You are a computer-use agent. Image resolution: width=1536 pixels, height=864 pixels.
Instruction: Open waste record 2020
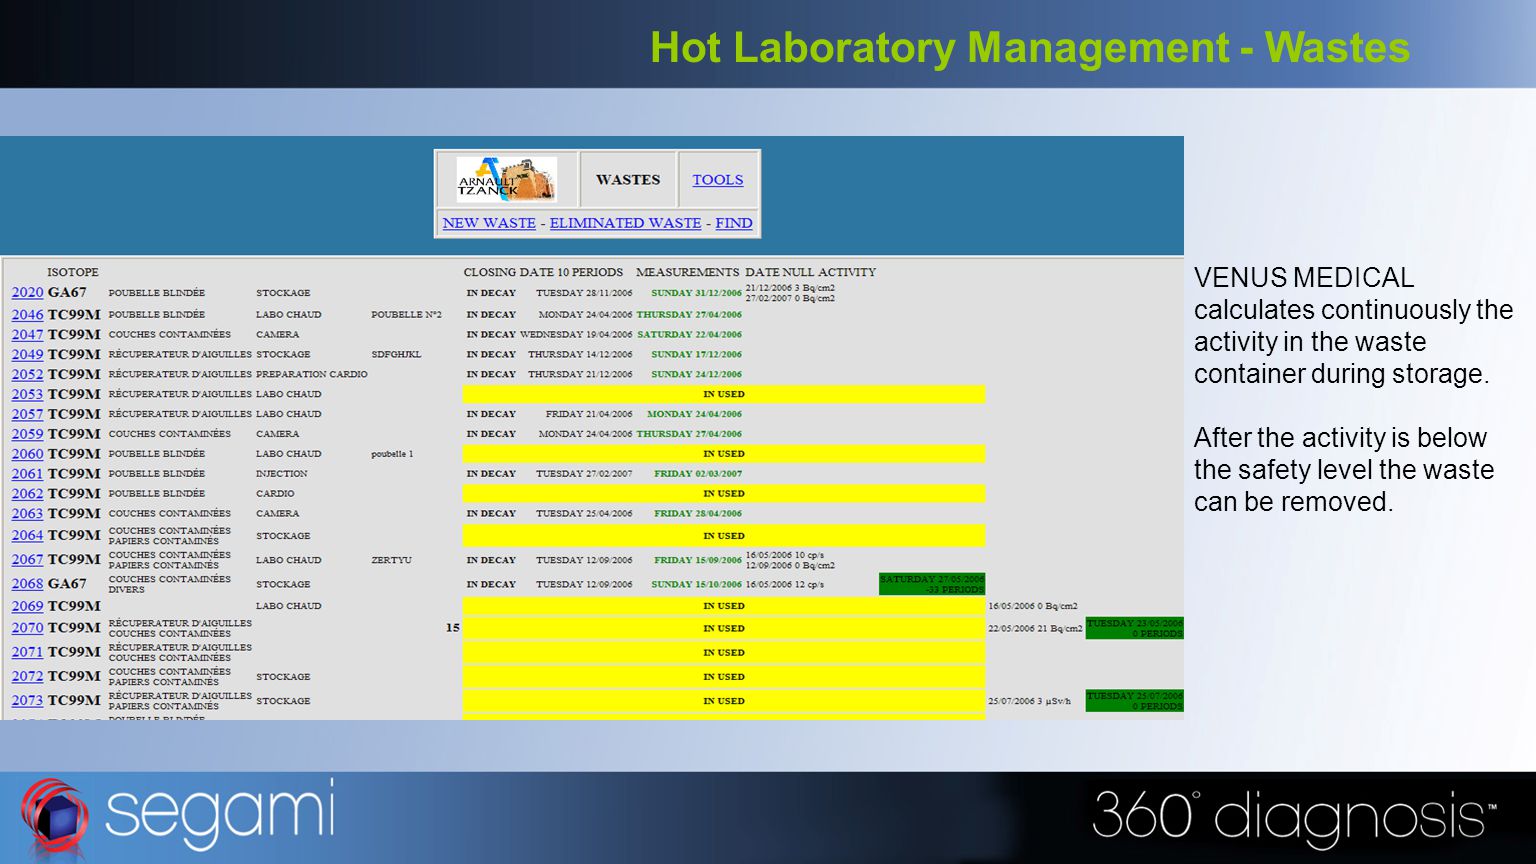[x=27, y=293]
